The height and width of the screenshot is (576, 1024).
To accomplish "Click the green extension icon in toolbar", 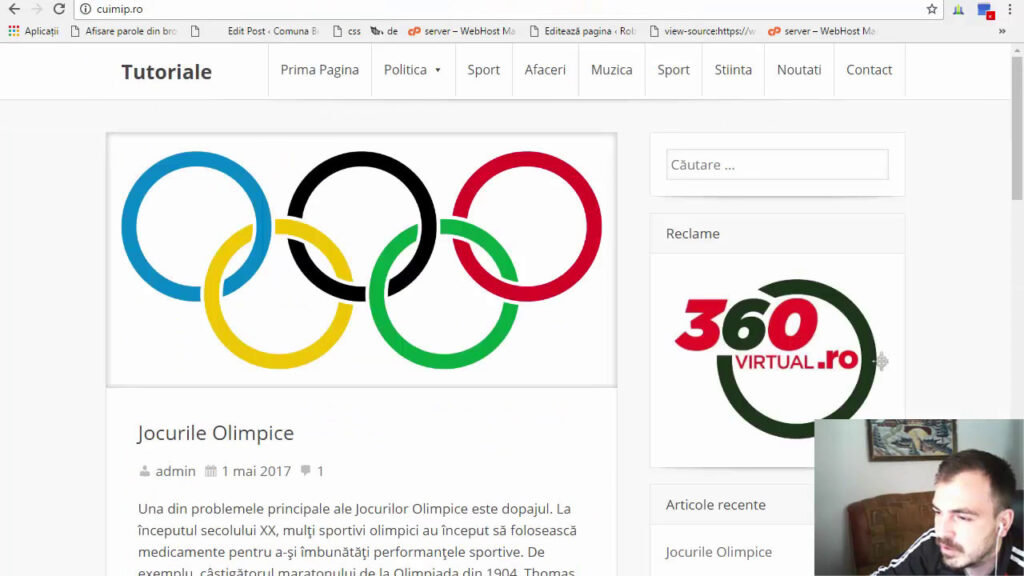I will coord(958,9).
